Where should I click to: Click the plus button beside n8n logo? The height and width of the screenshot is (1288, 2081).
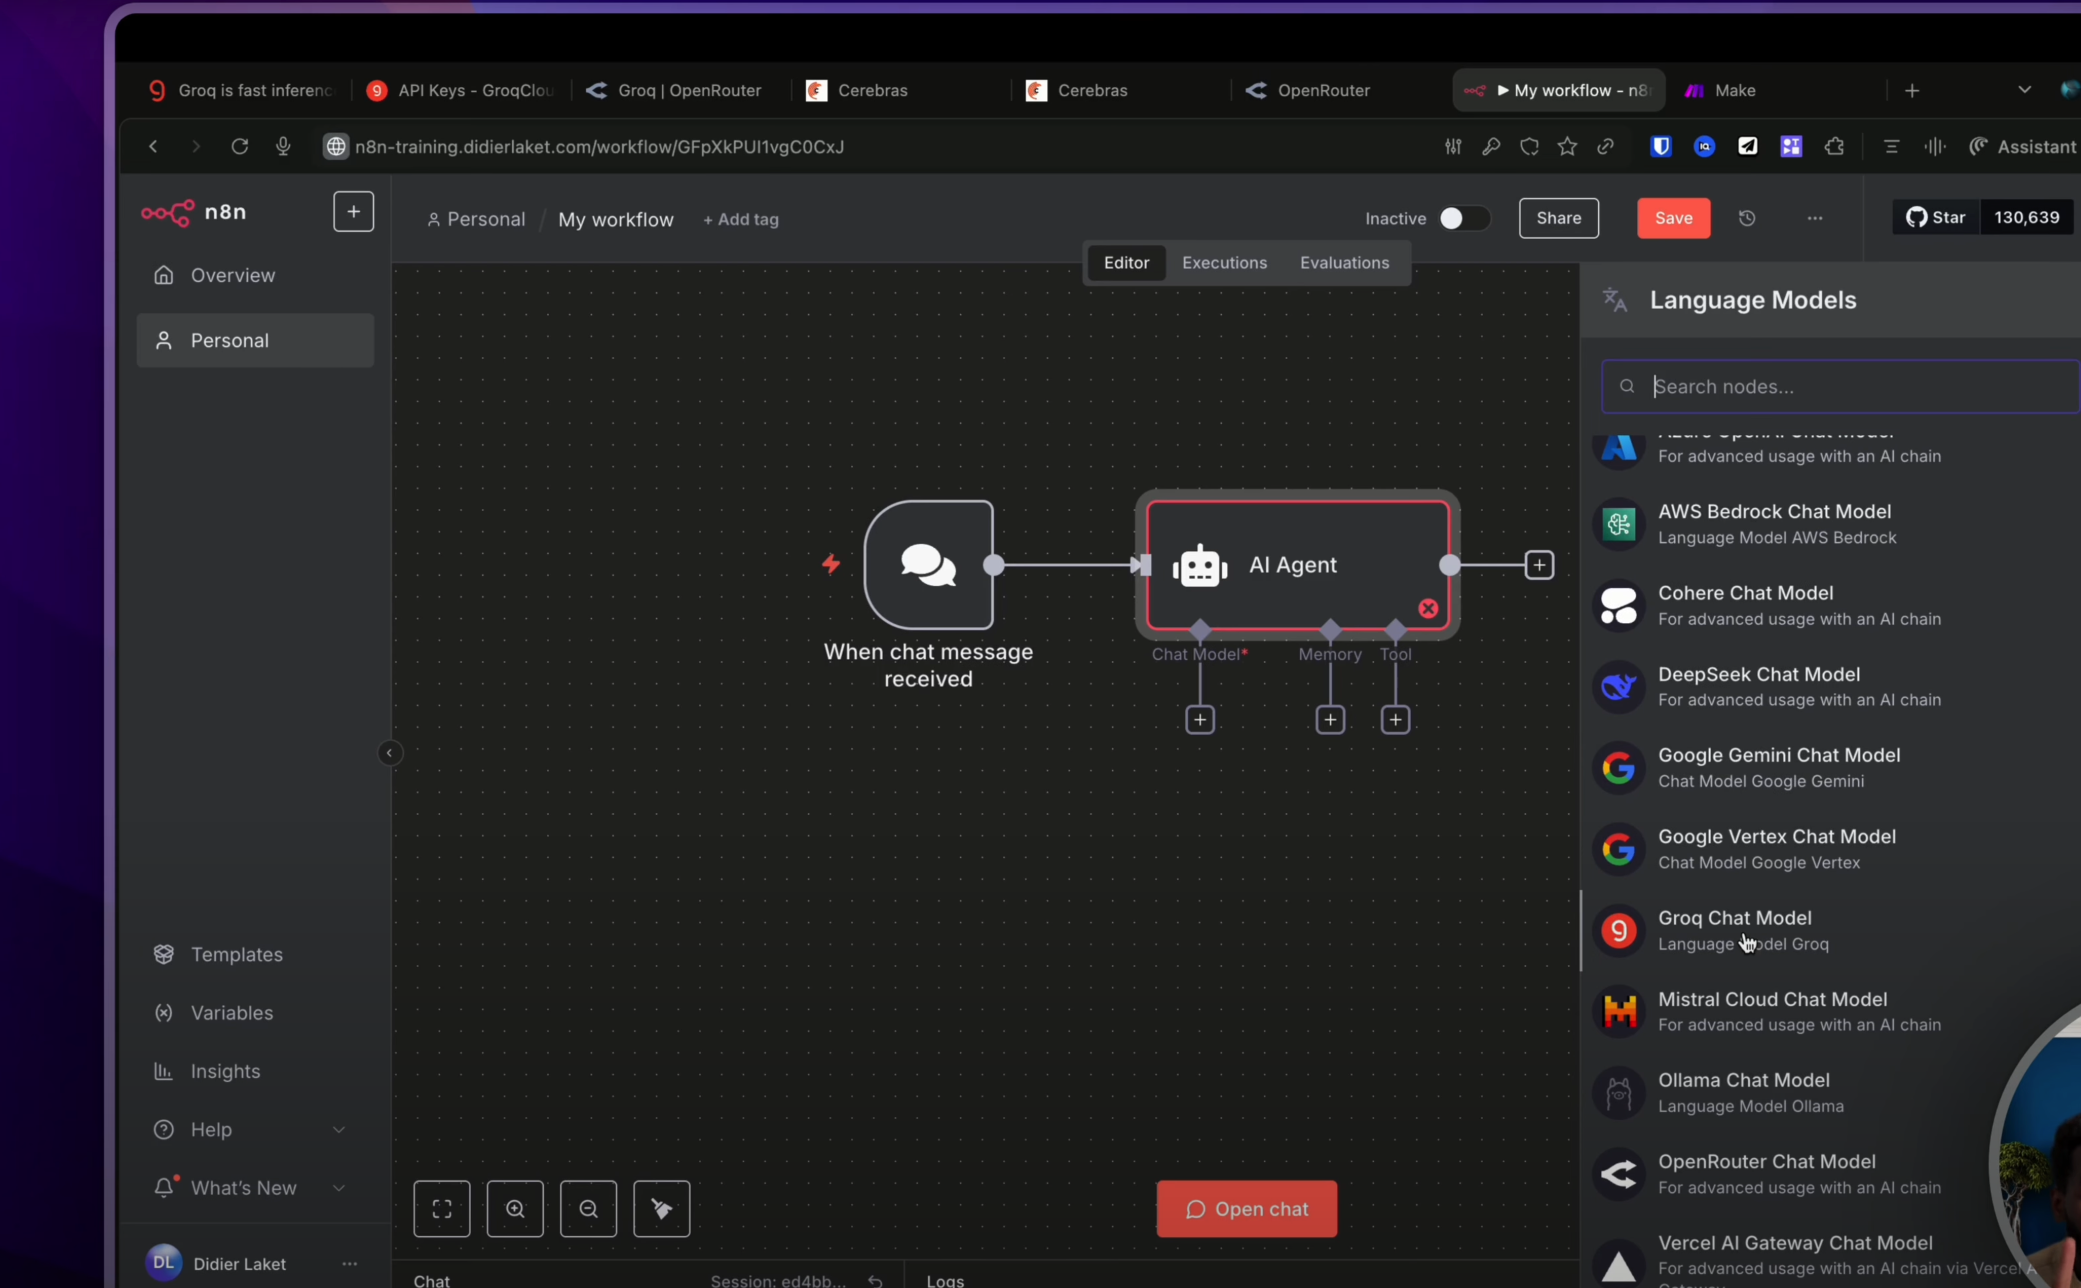353,212
